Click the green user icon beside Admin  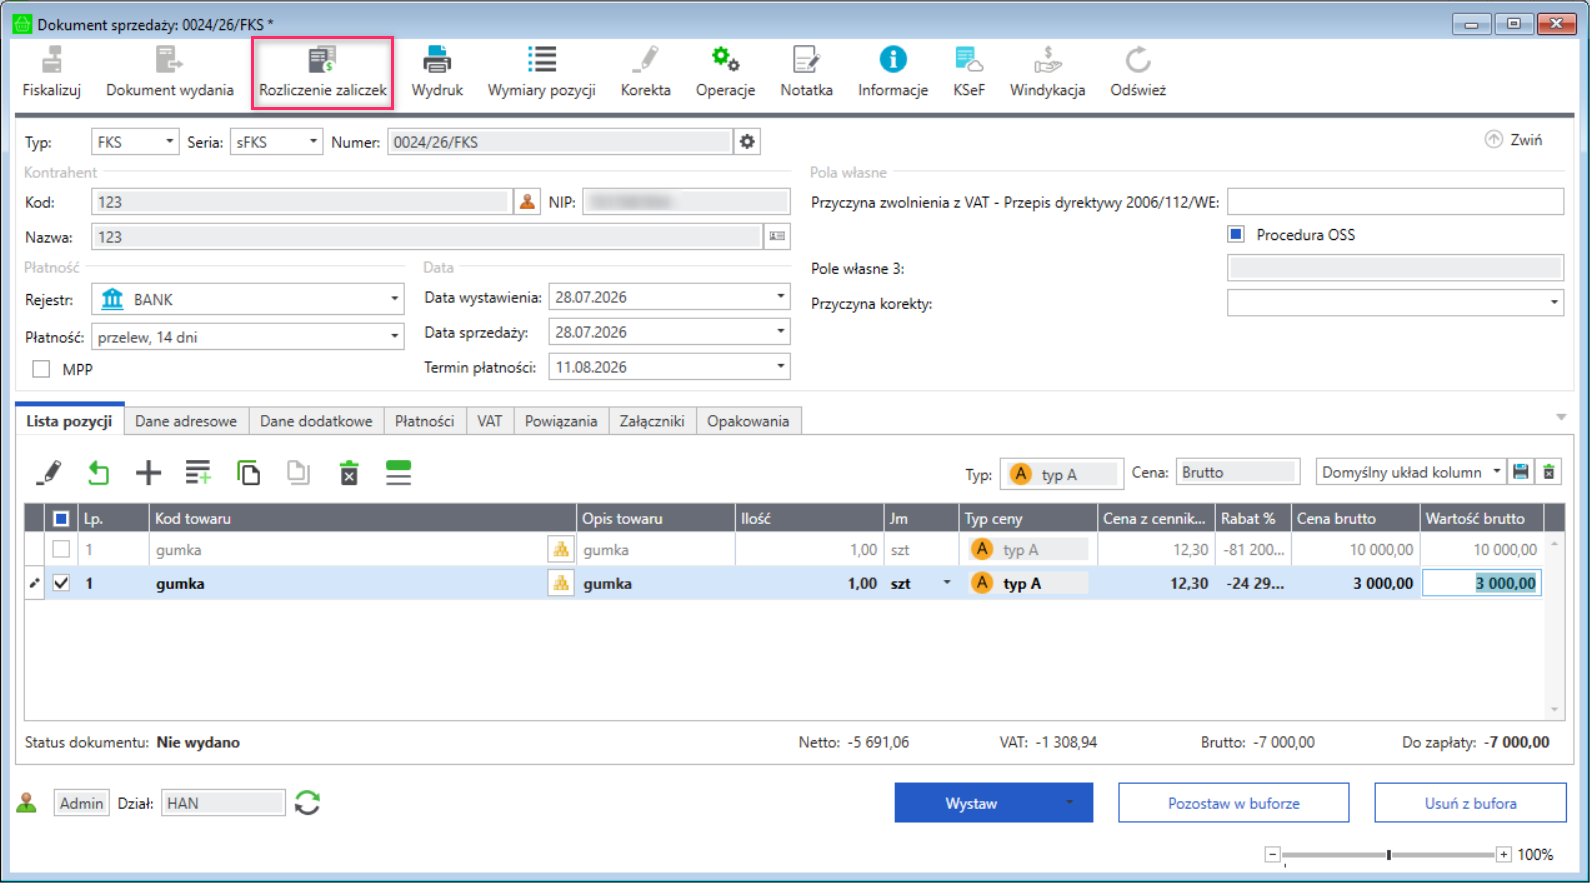tap(27, 803)
